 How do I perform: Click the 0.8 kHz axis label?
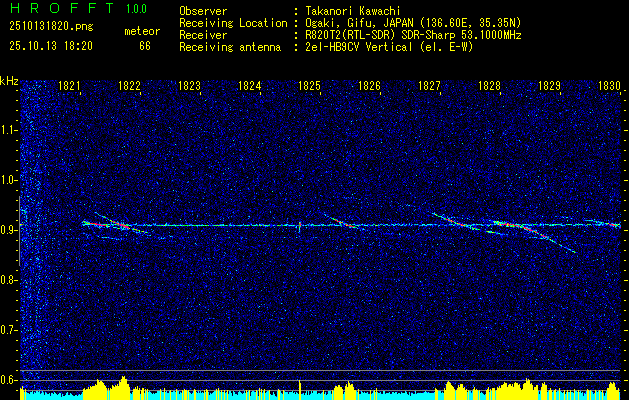(x=9, y=280)
